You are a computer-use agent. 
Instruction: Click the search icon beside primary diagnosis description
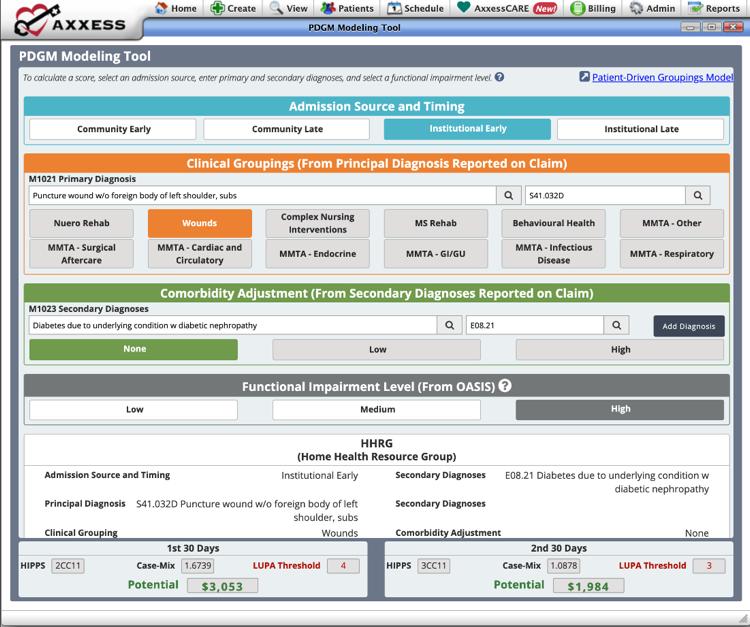(x=509, y=196)
